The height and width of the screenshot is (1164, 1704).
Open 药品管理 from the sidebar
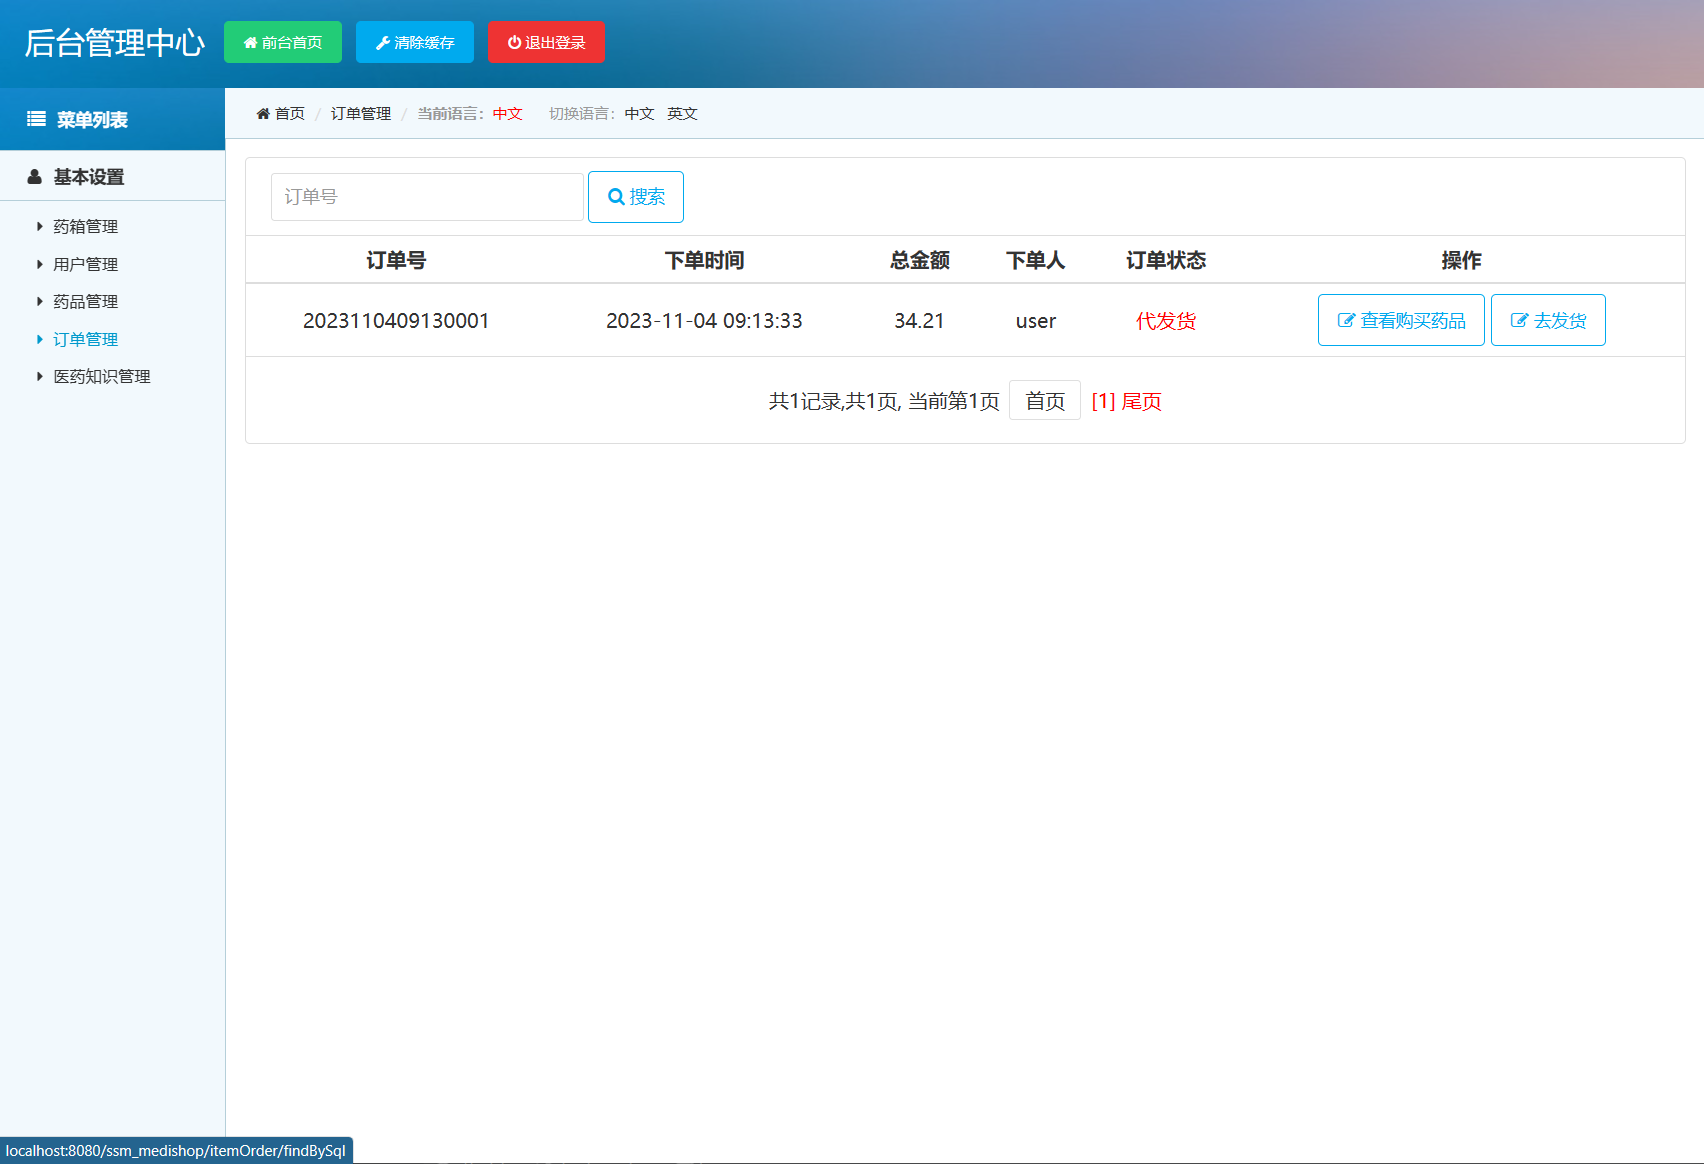point(84,301)
